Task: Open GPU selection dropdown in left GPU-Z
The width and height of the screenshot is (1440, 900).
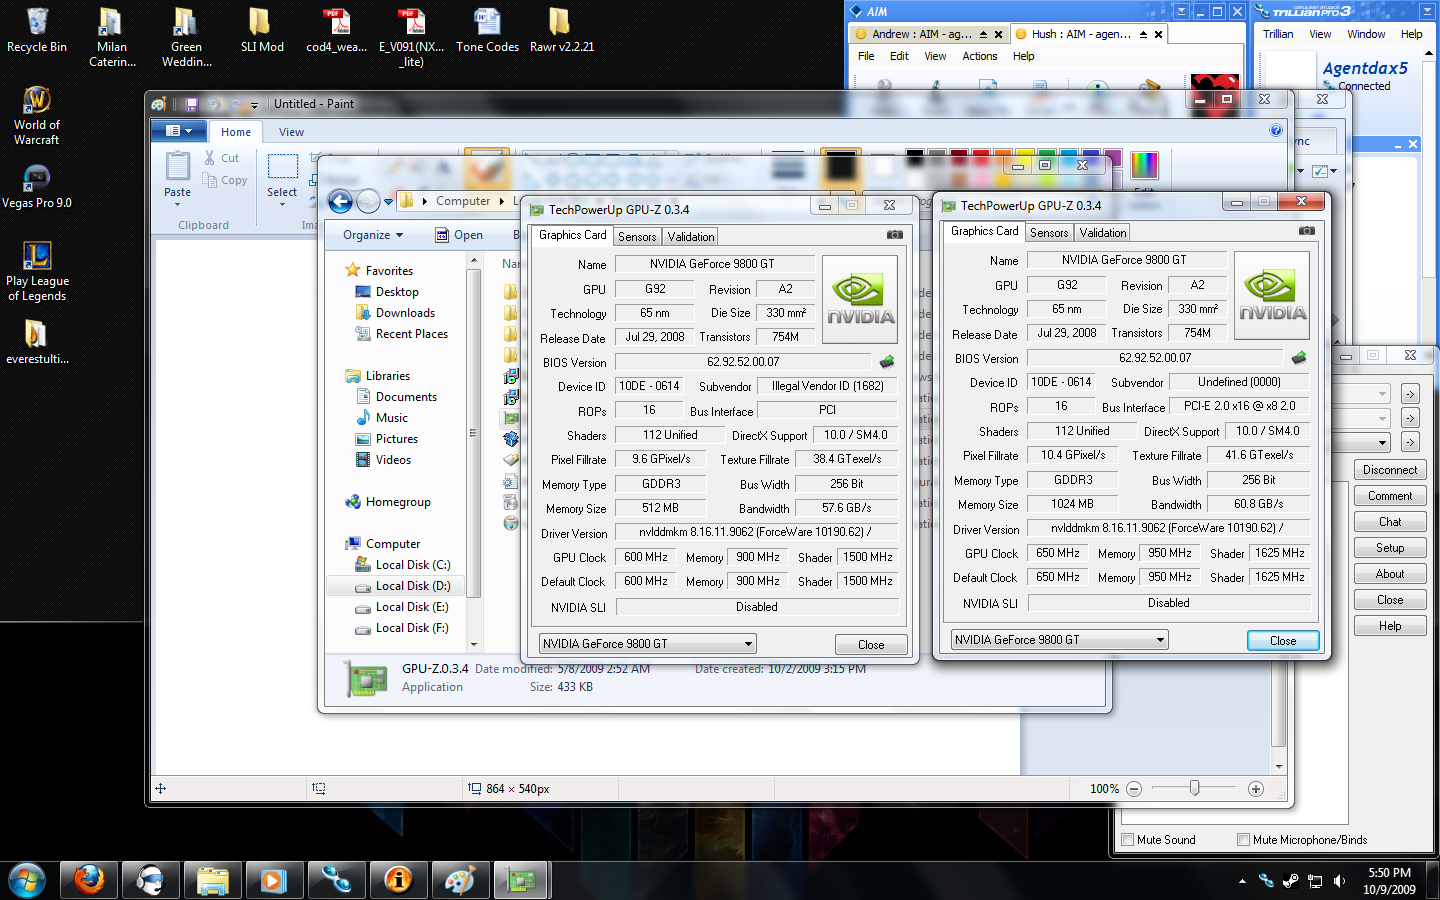Action: 647,644
